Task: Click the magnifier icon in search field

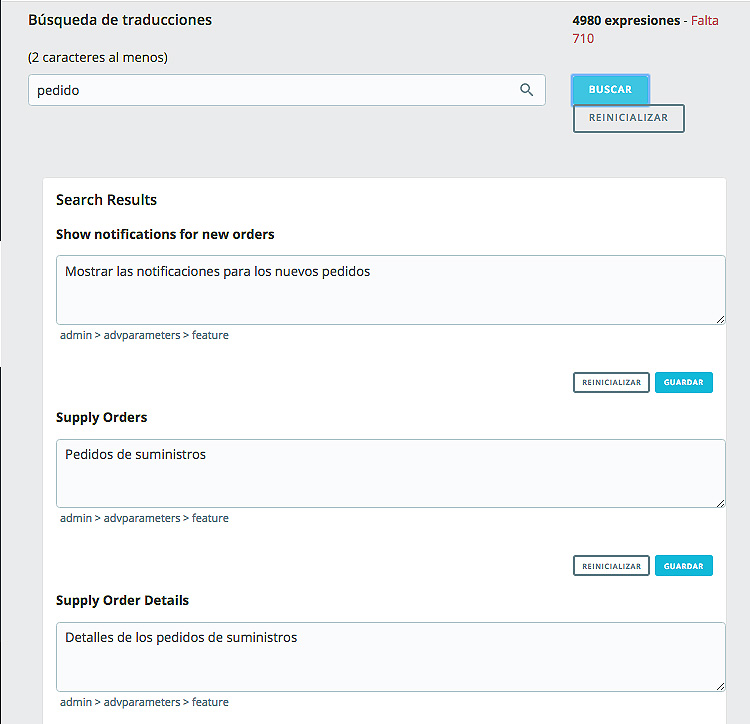Action: [x=526, y=89]
